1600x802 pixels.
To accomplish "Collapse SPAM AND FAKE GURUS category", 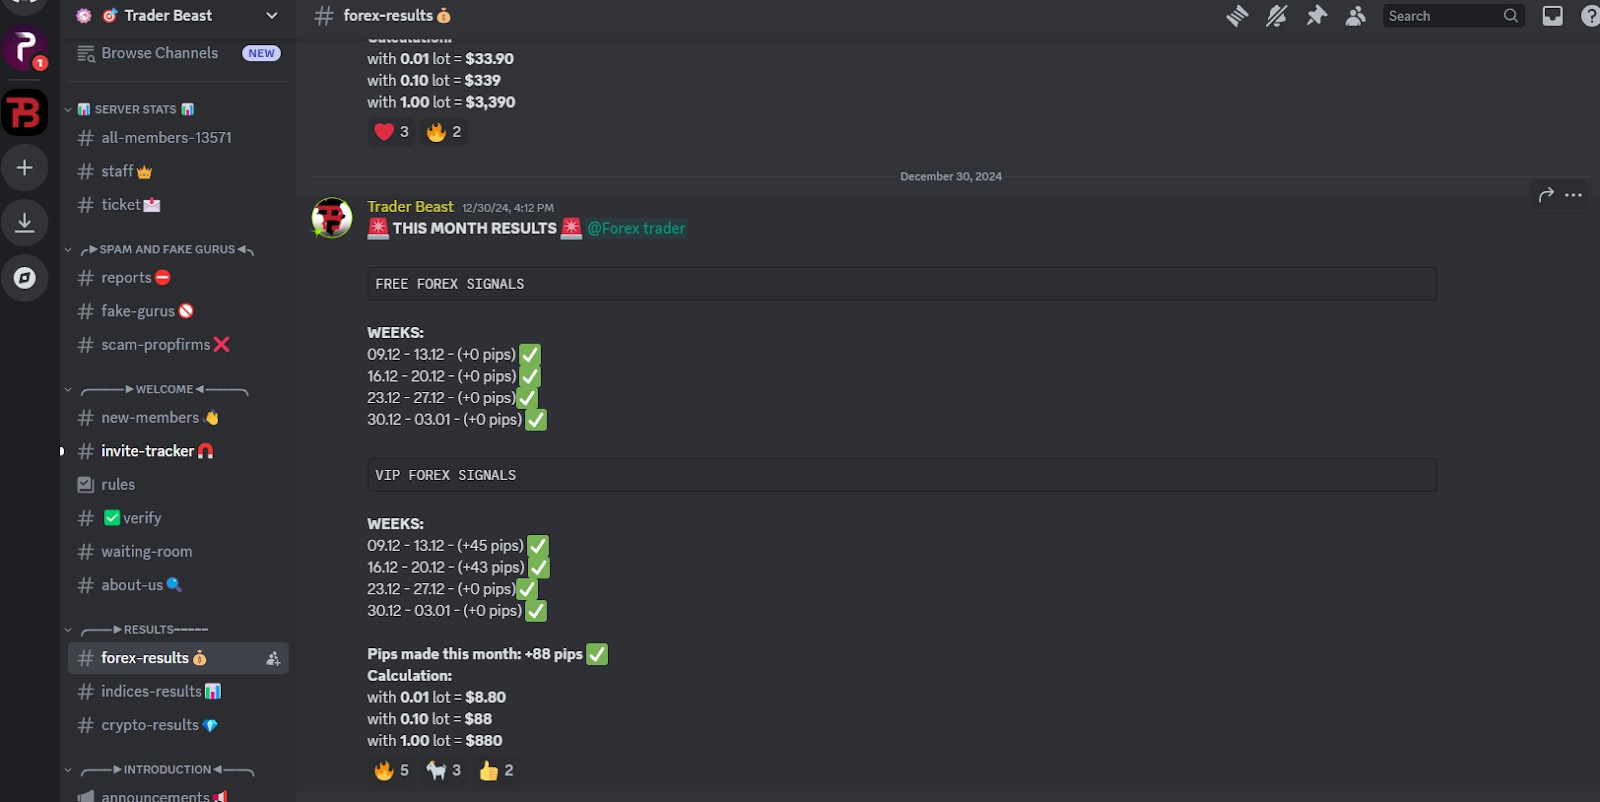I will (x=160, y=249).
